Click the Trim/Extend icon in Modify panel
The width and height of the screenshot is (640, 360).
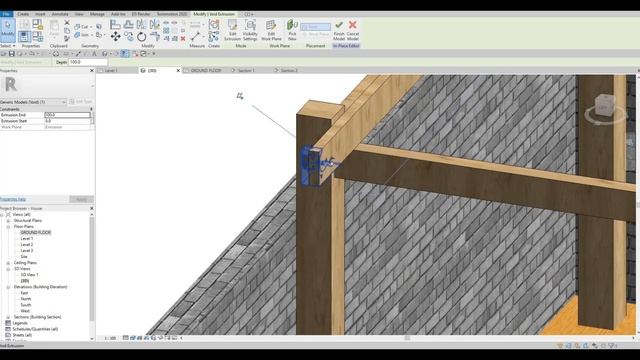pos(155,37)
